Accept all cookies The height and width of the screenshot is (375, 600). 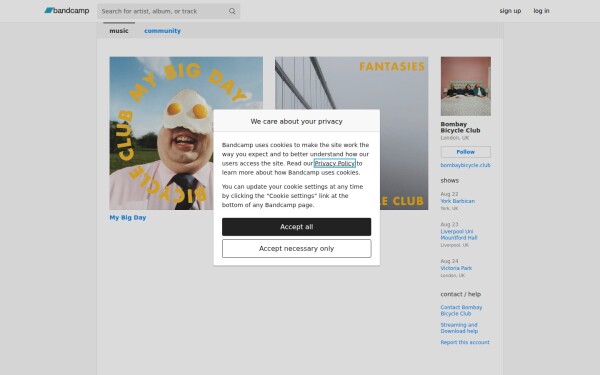(x=296, y=227)
